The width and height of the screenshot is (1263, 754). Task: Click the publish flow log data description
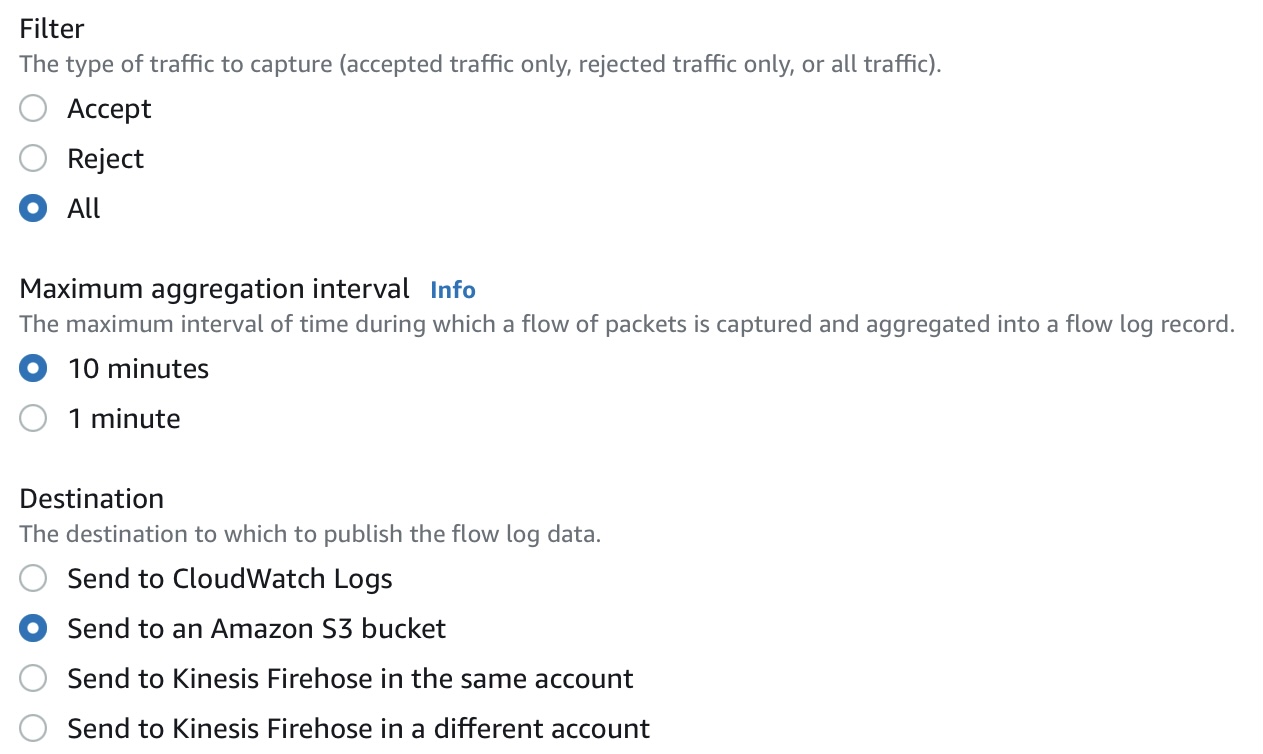[x=310, y=534]
